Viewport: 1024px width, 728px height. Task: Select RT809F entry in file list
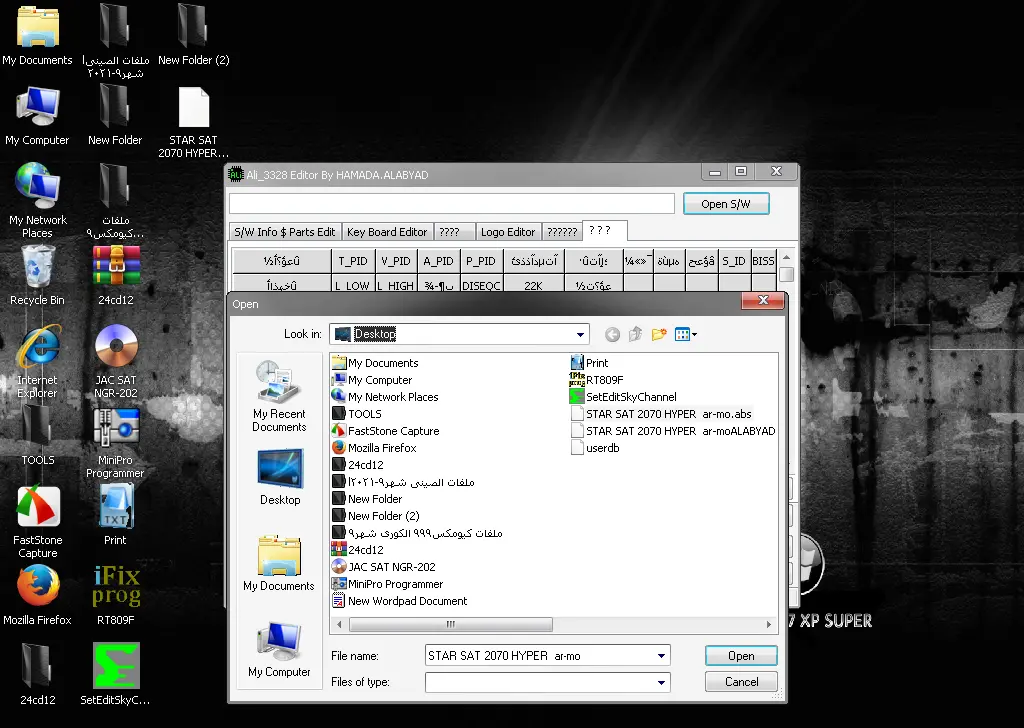597,380
